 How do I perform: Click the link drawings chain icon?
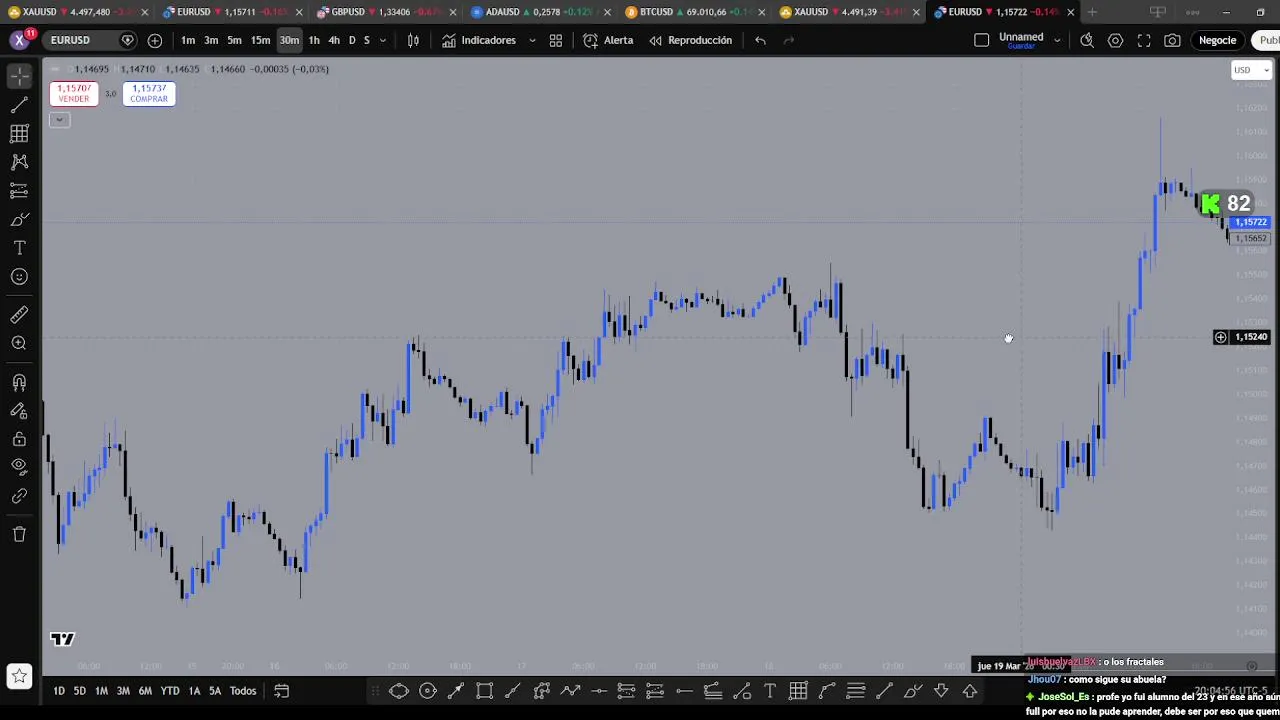[19, 496]
